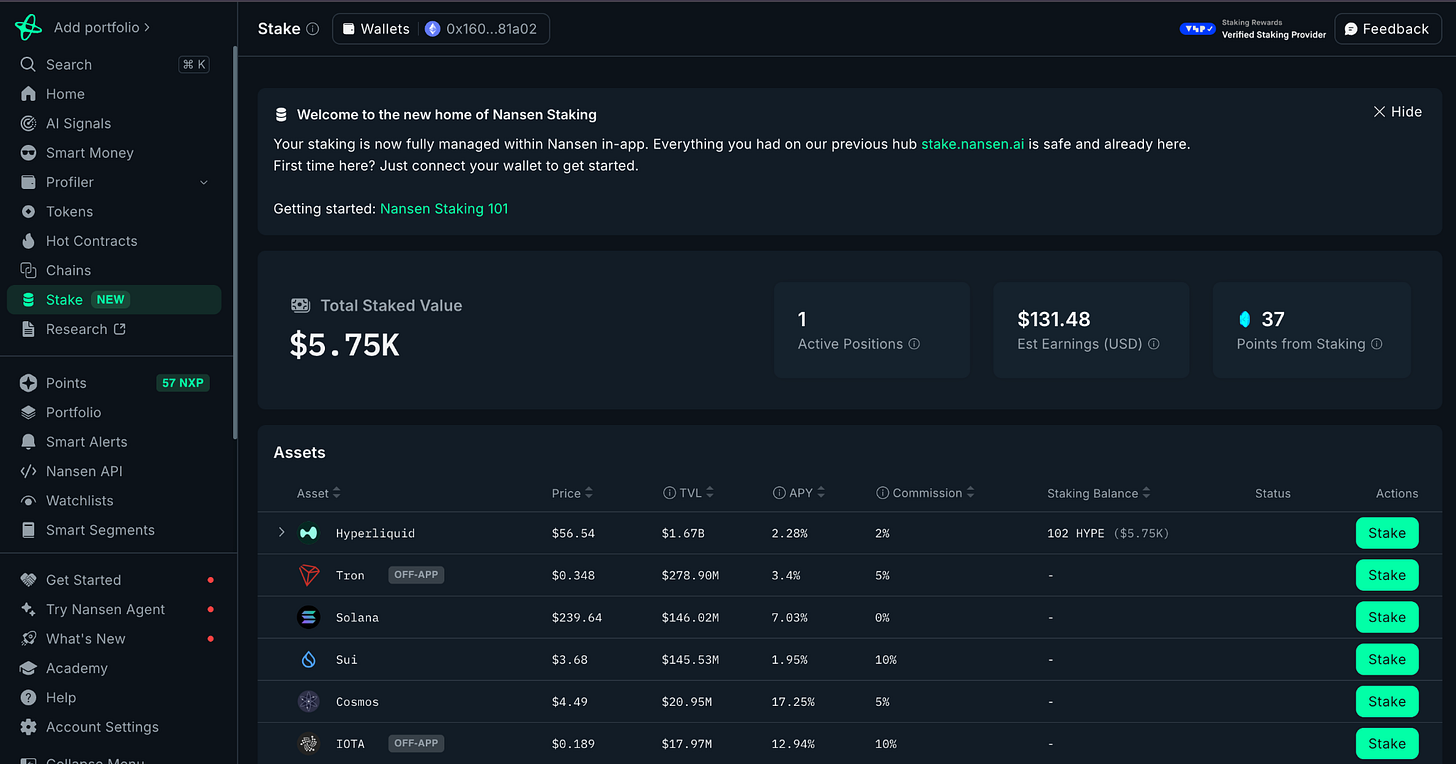Open Try Nansen Agent in sidebar
Image resolution: width=1456 pixels, height=764 pixels.
tap(114, 609)
